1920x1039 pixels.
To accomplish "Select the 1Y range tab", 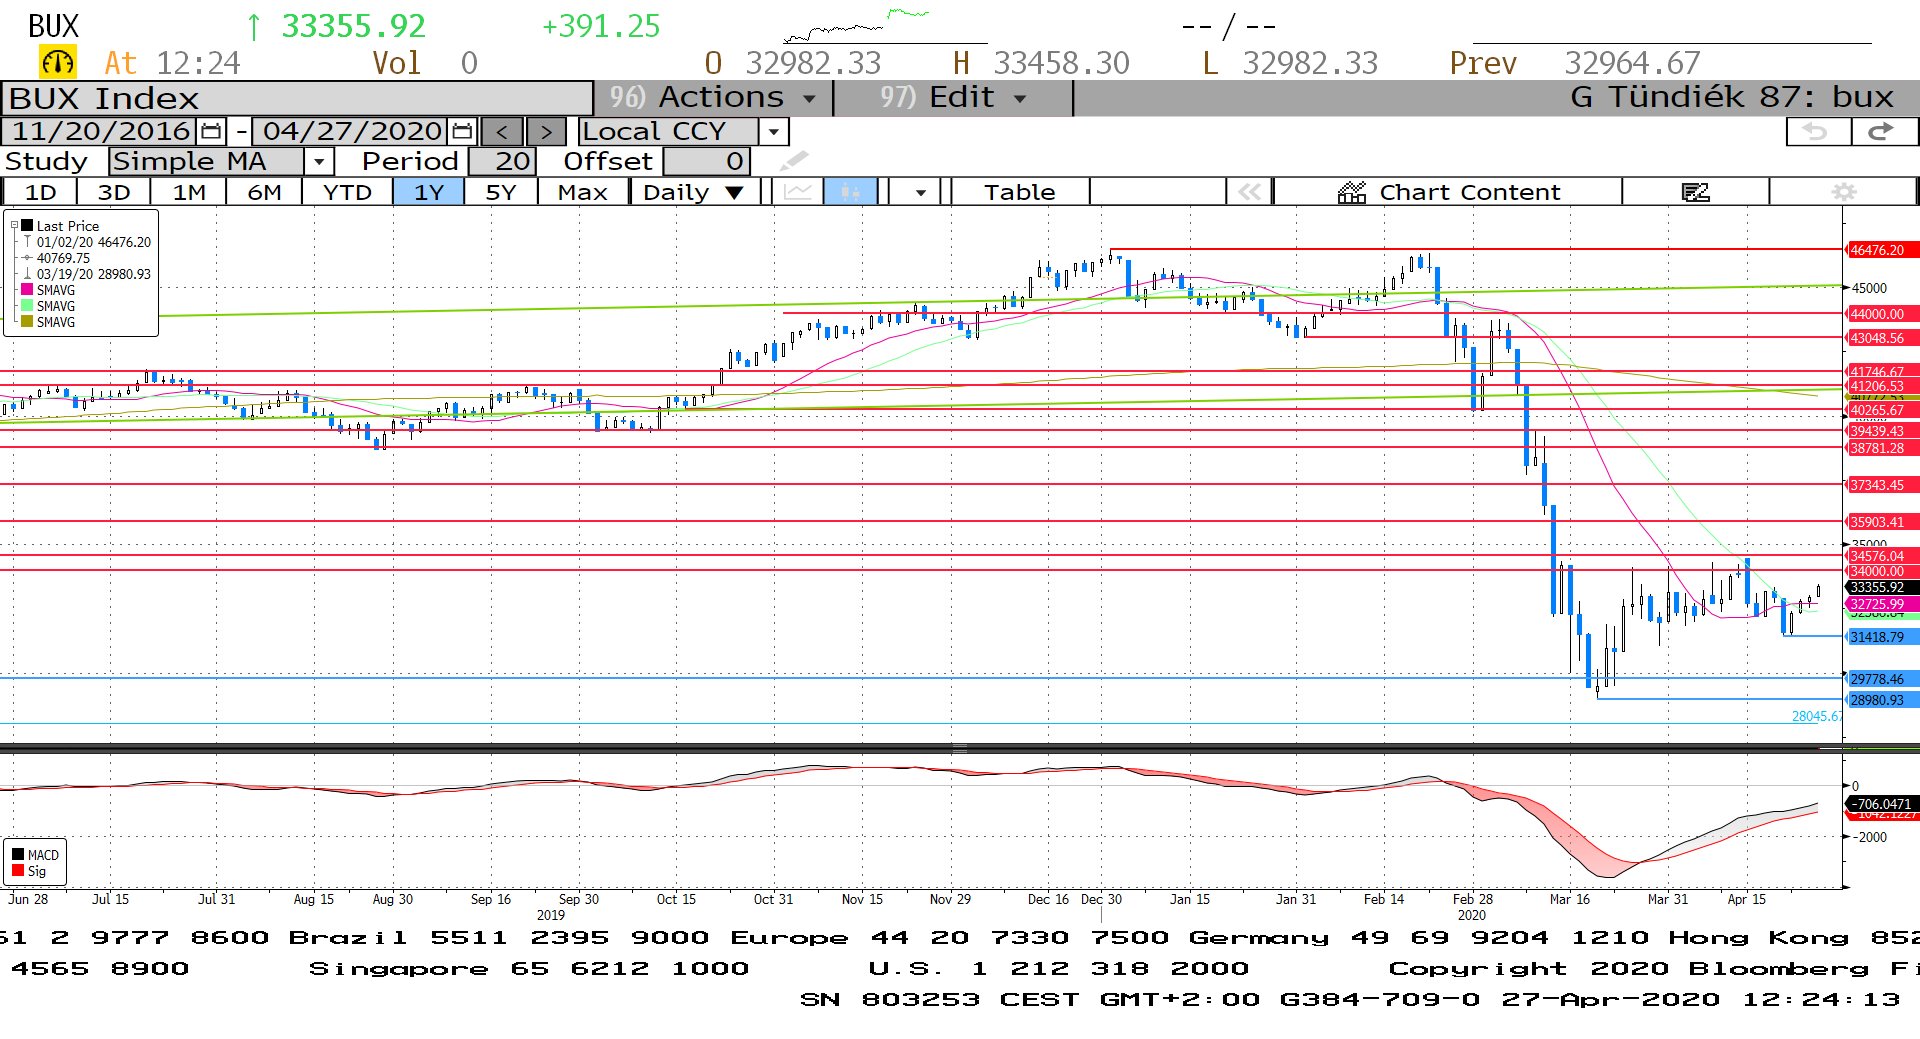I will tap(429, 192).
